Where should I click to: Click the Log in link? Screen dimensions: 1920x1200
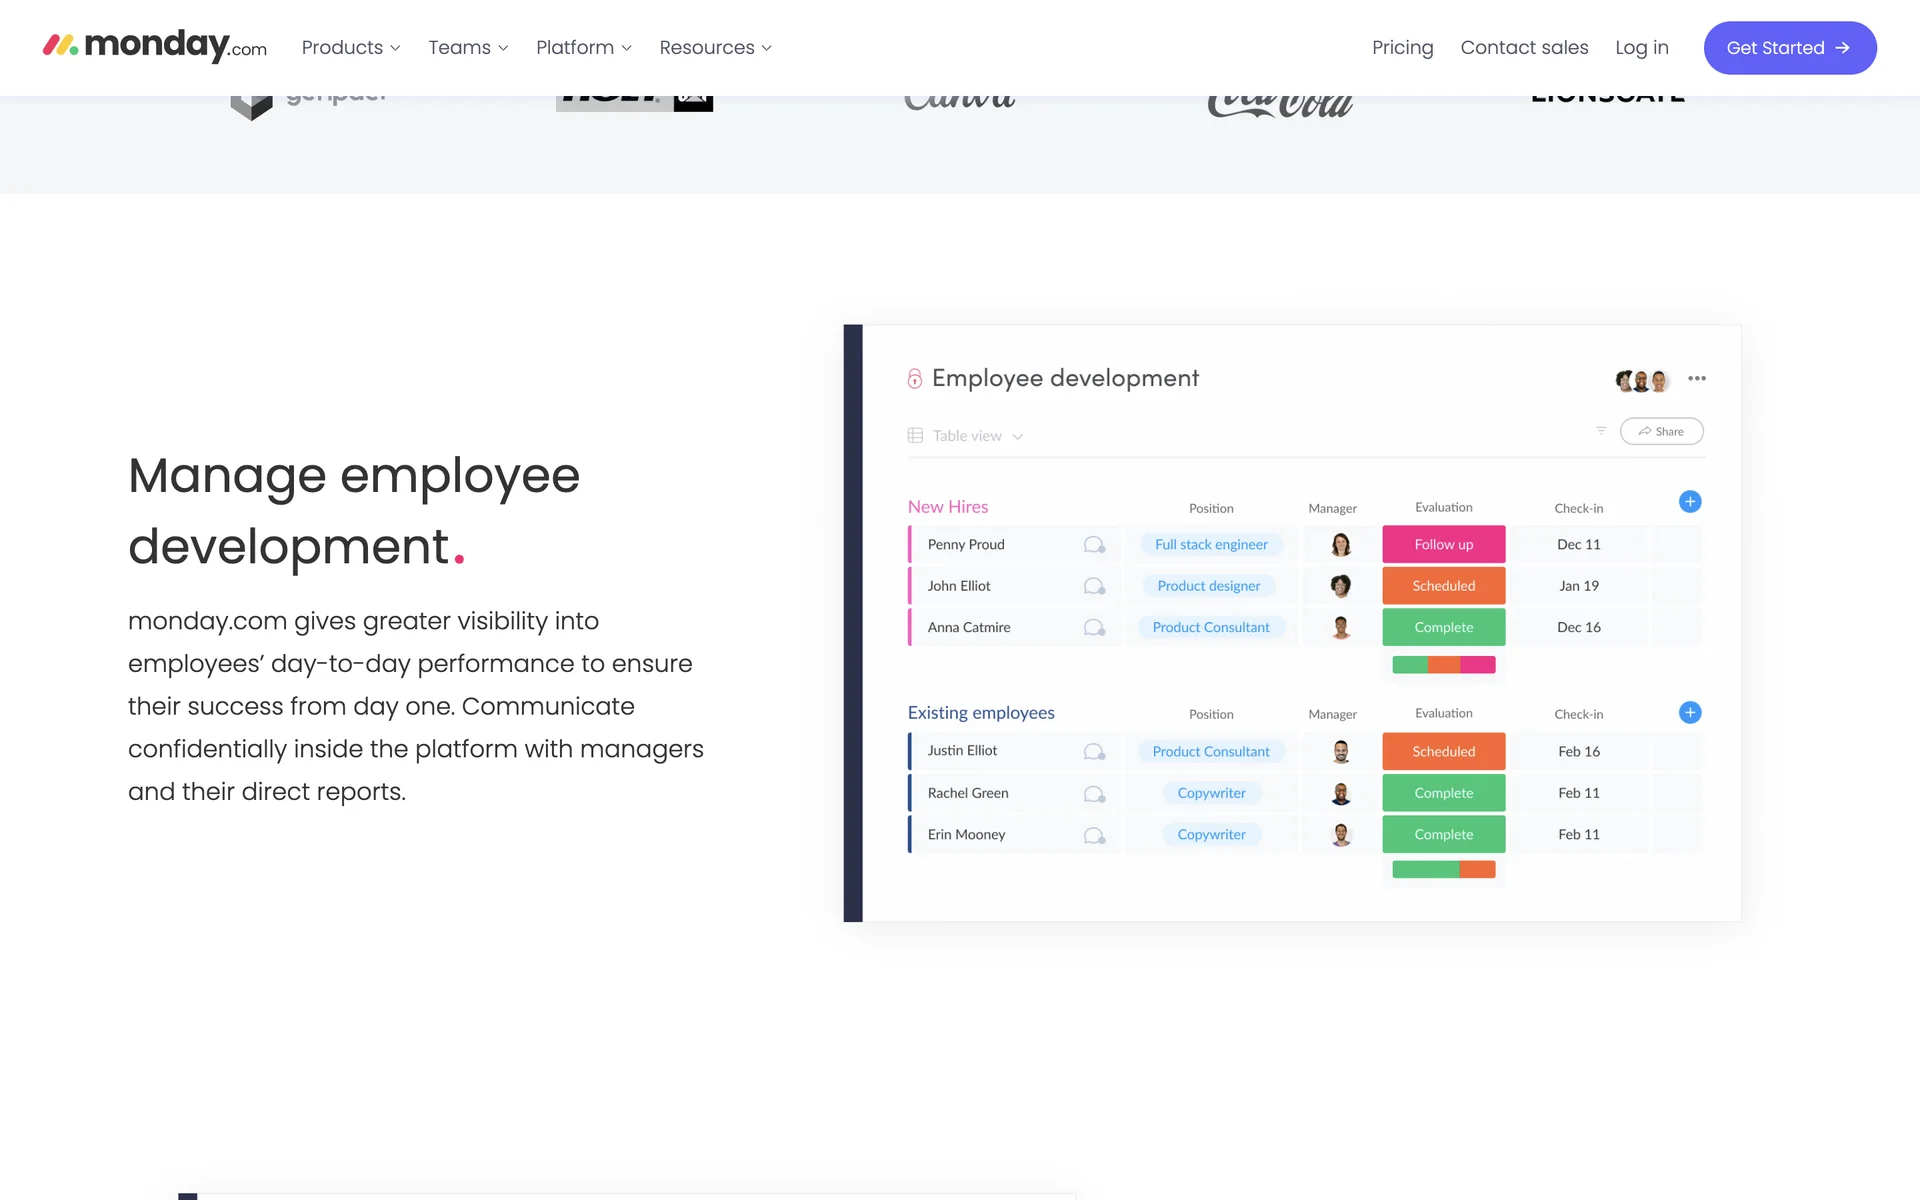point(1641,48)
